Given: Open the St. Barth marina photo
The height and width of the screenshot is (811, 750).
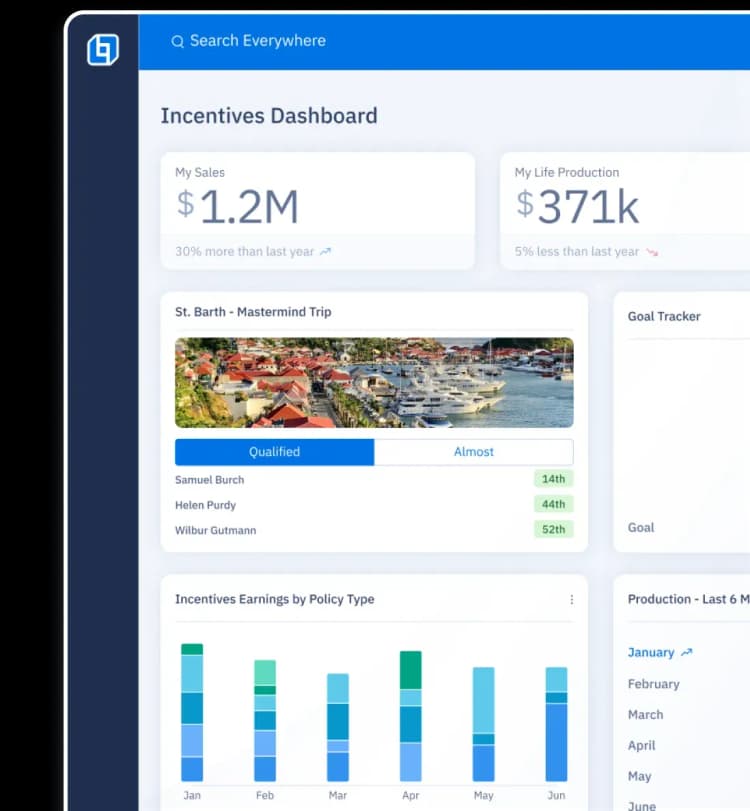Looking at the screenshot, I should tap(374, 382).
